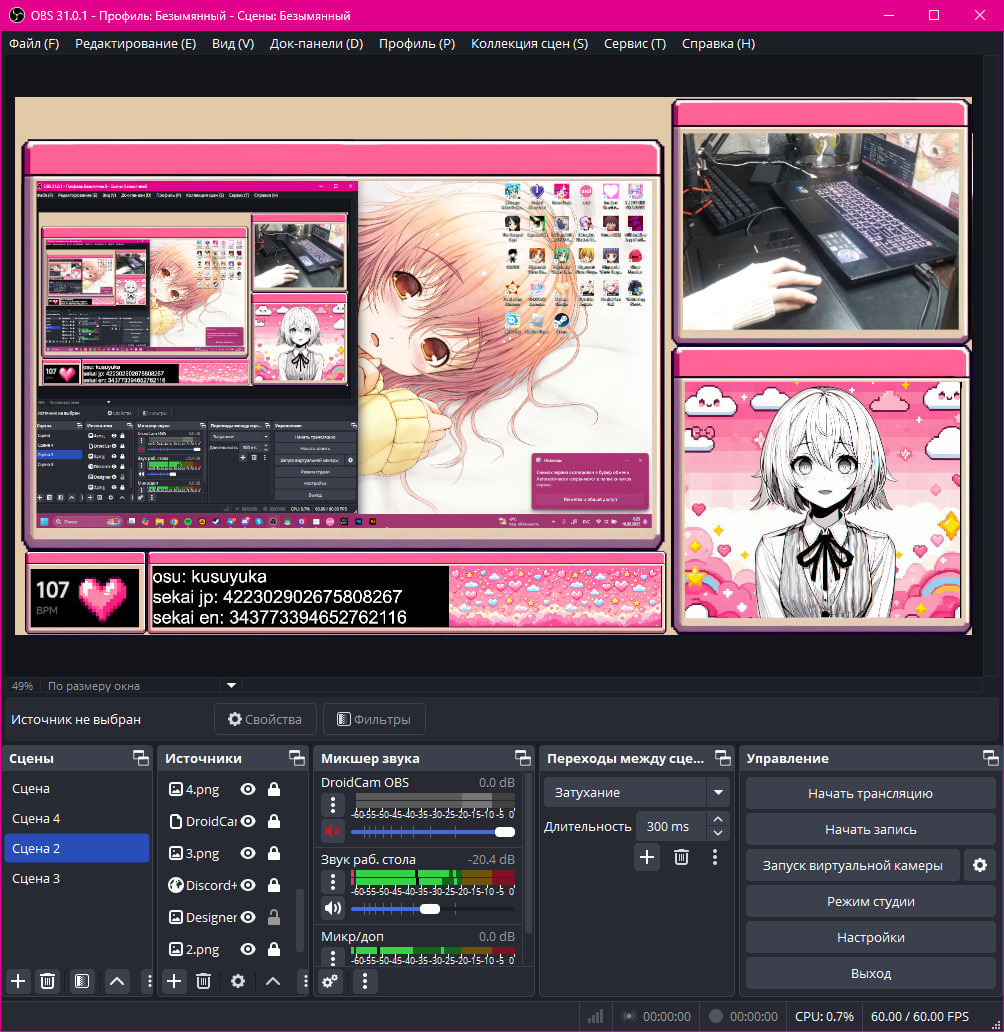Decrease transition duration with down arrow
This screenshot has height=1032, width=1004.
tap(718, 833)
